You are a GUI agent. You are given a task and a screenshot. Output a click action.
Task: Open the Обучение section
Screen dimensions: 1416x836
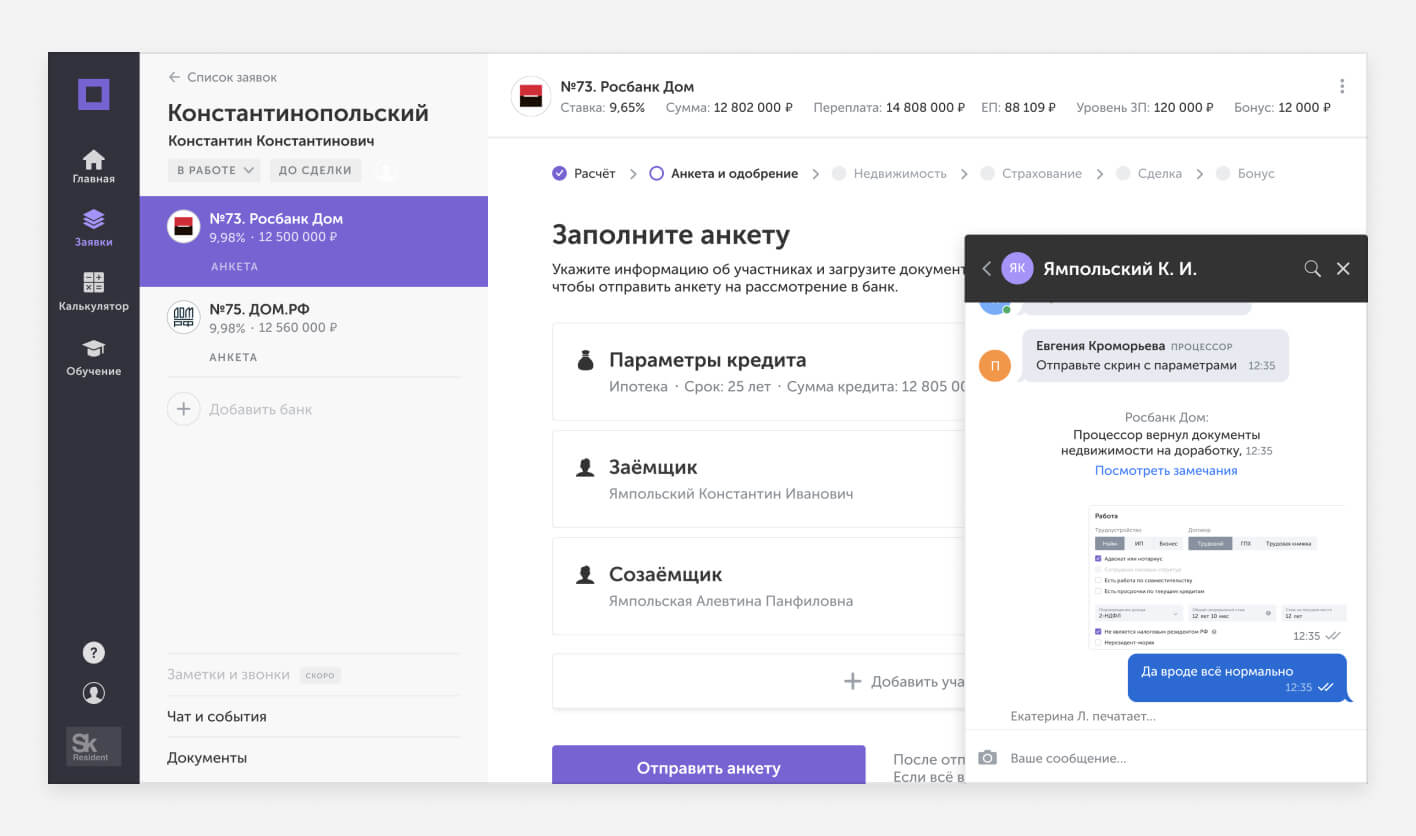coord(94,357)
